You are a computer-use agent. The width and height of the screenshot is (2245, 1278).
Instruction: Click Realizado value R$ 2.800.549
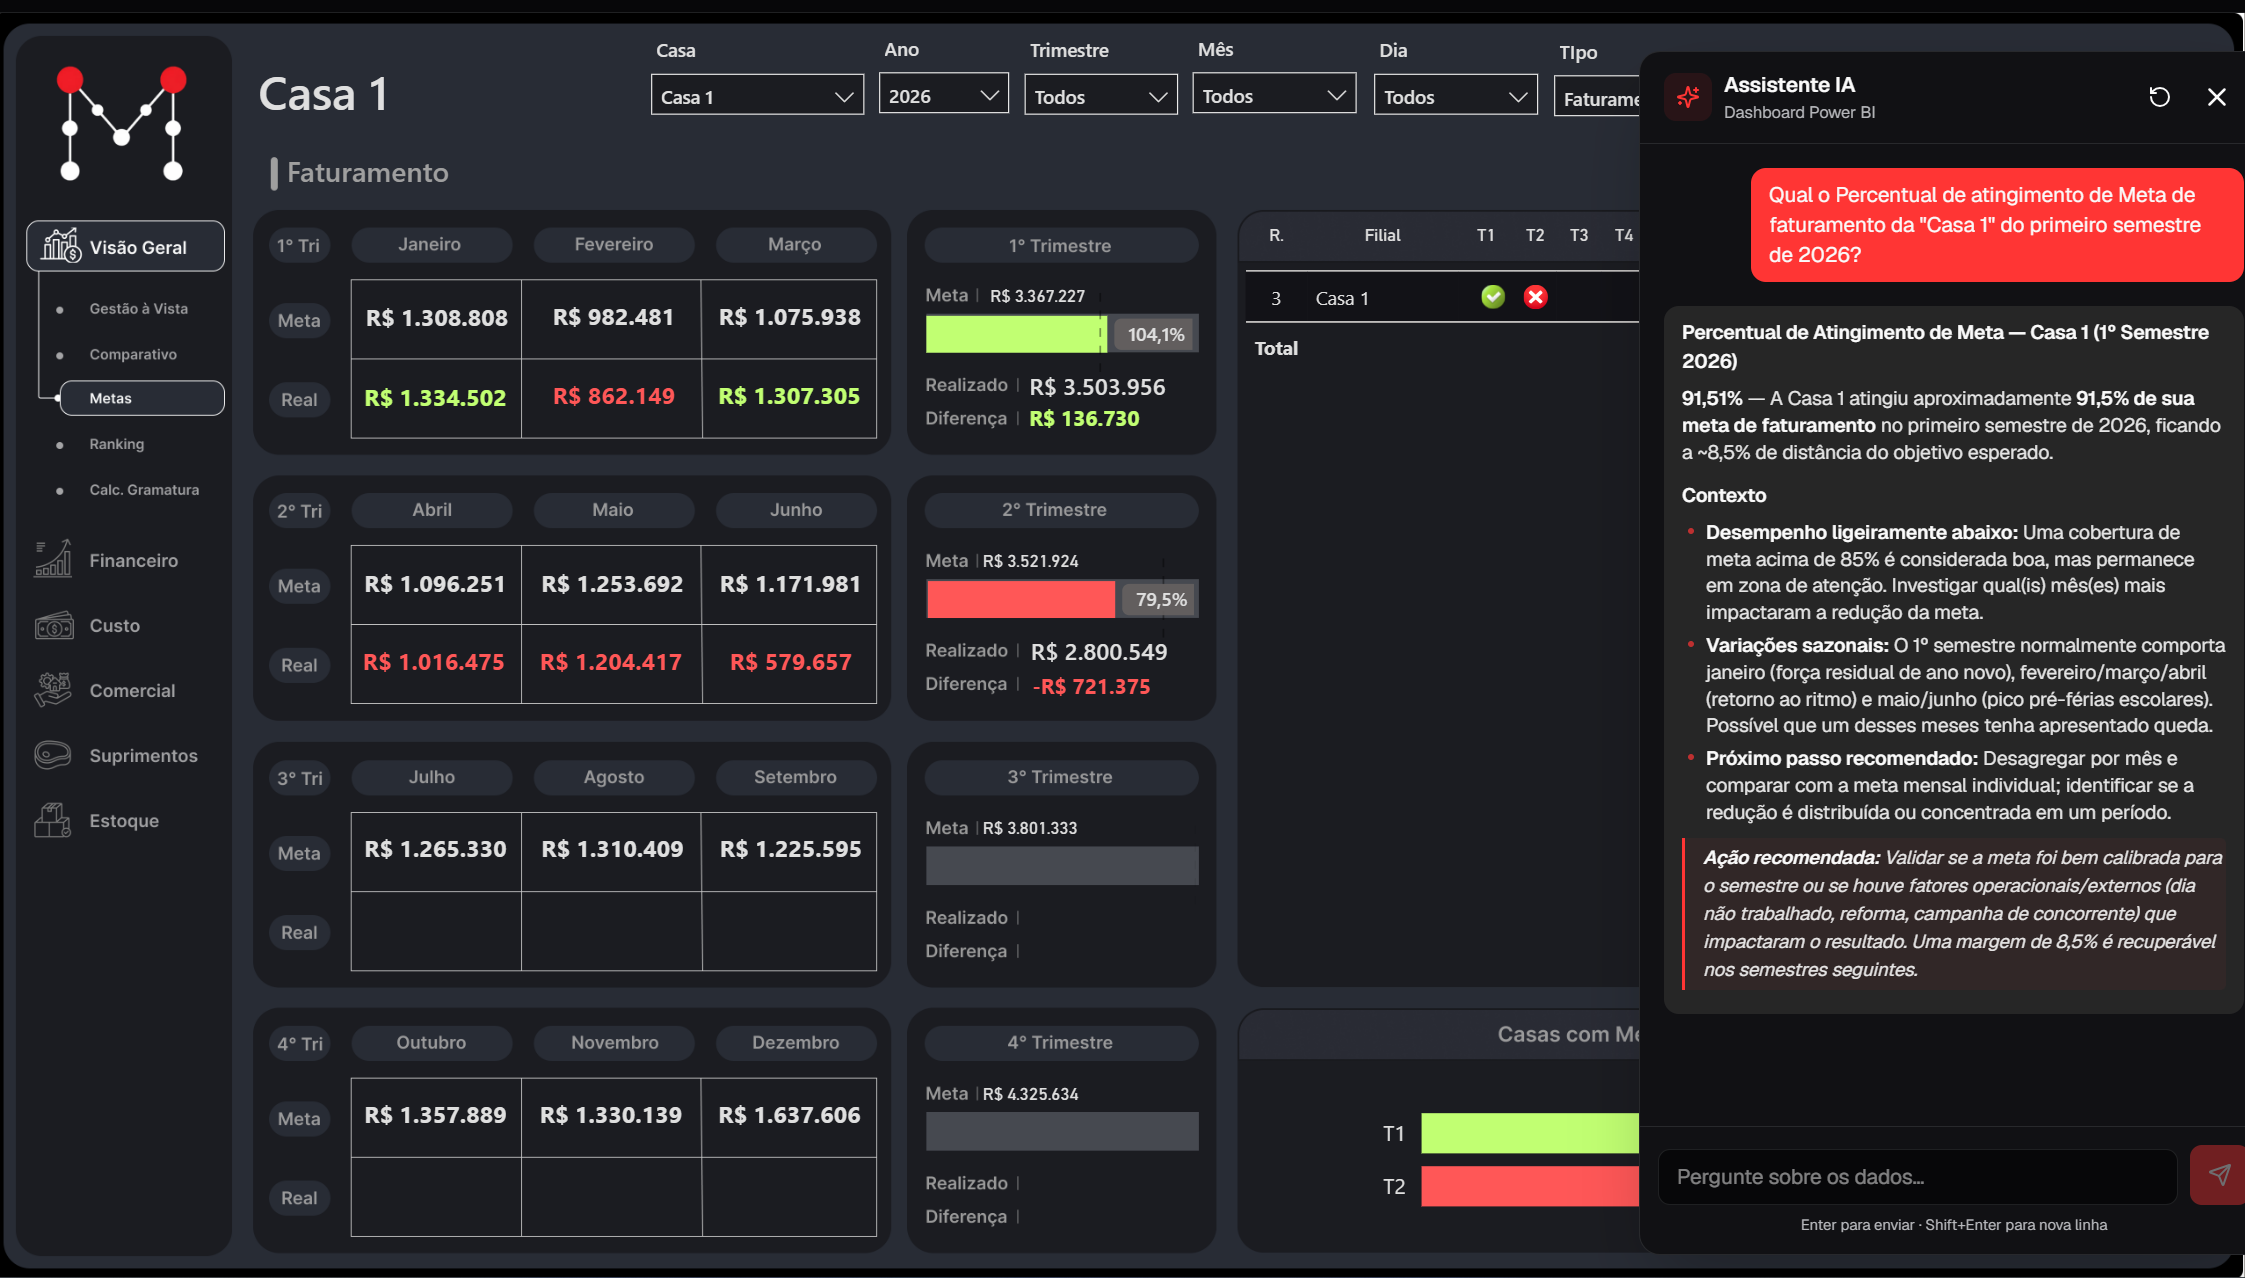pos(1099,652)
